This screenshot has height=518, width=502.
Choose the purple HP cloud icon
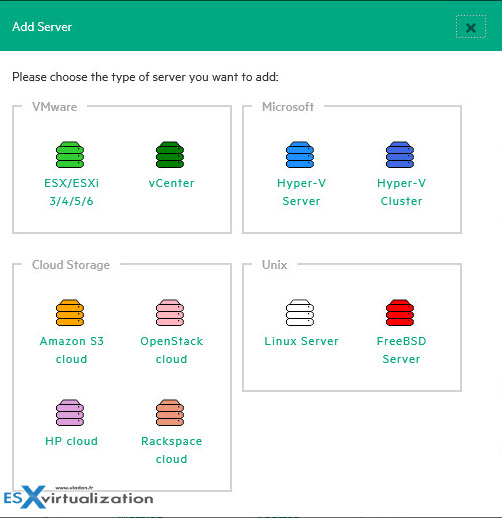[x=70, y=413]
